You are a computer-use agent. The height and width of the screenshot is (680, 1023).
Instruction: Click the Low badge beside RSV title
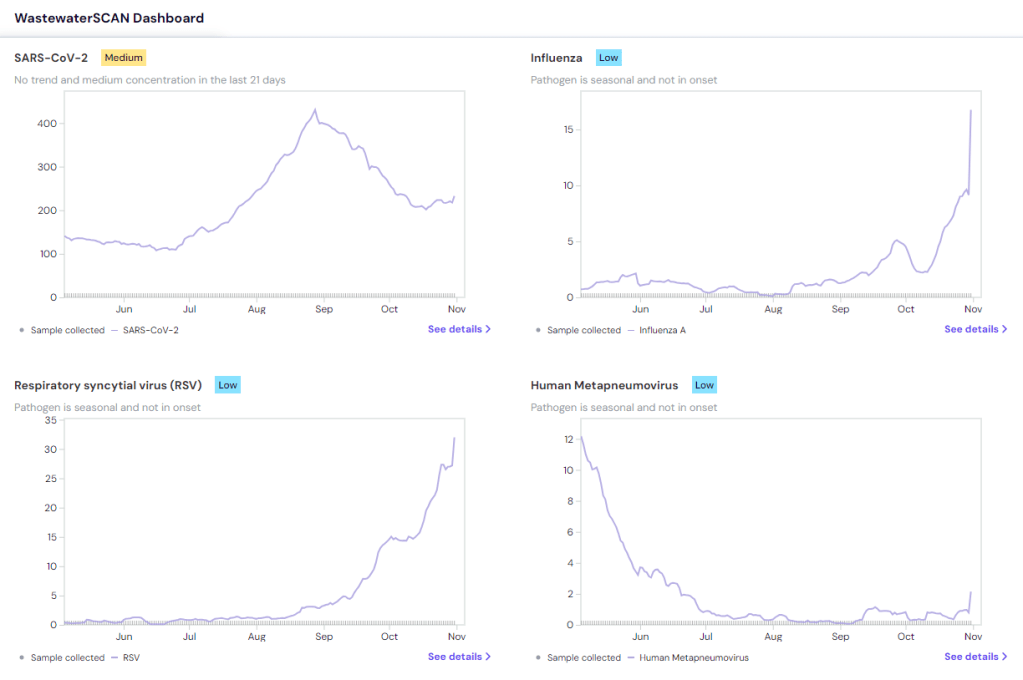pos(228,385)
